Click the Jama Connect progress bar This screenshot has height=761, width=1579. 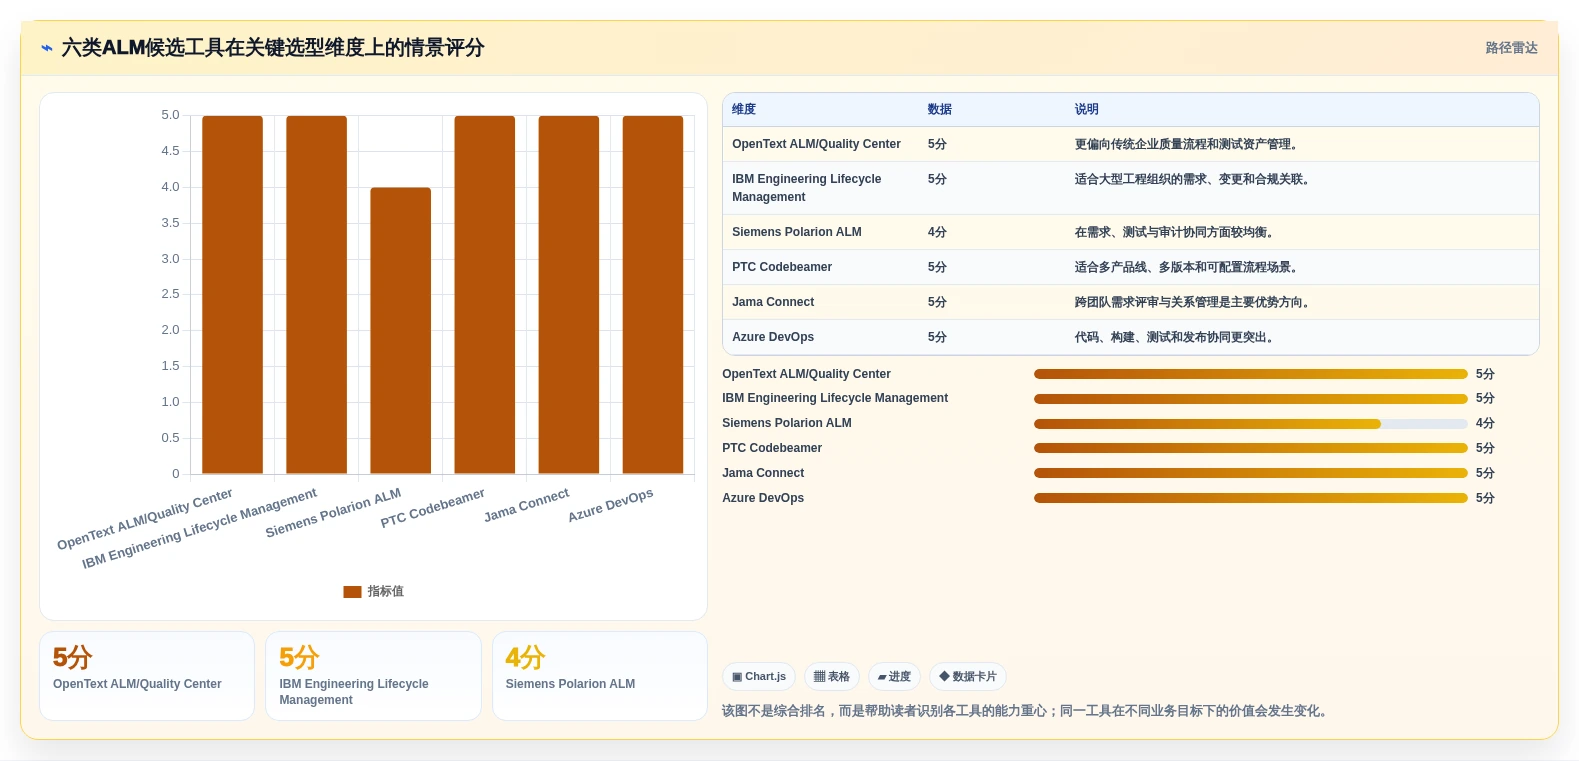1251,473
